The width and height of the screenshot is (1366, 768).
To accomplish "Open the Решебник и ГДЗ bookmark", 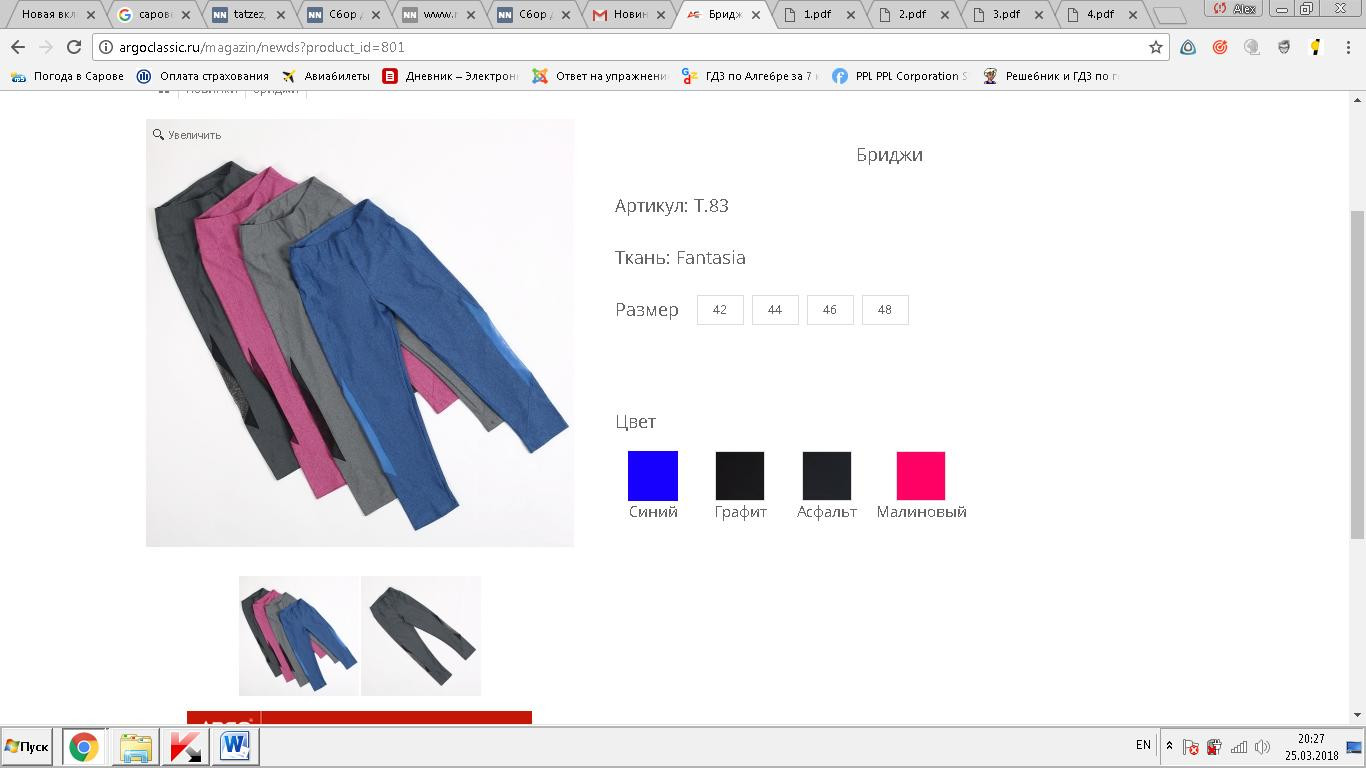I will pyautogui.click(x=1050, y=76).
